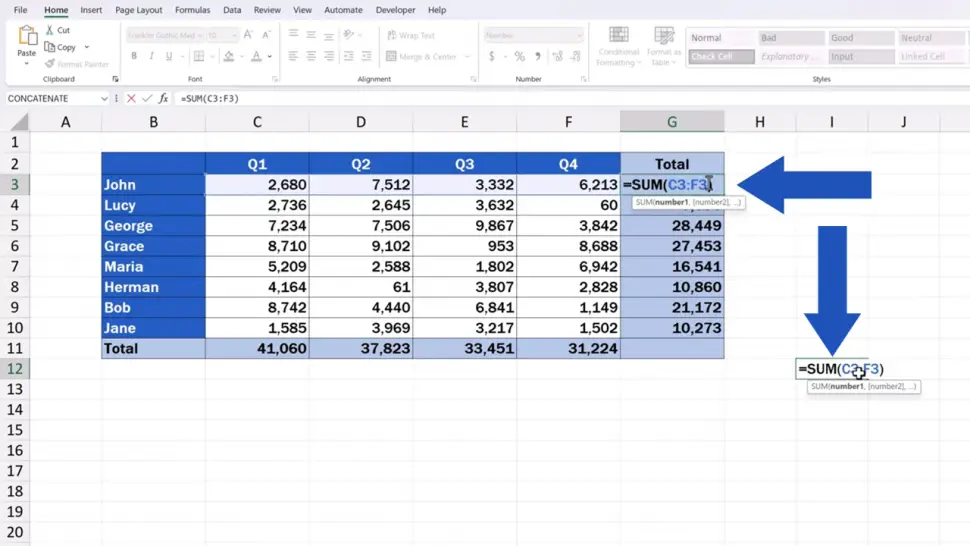Toggle Italic formatting

151,56
